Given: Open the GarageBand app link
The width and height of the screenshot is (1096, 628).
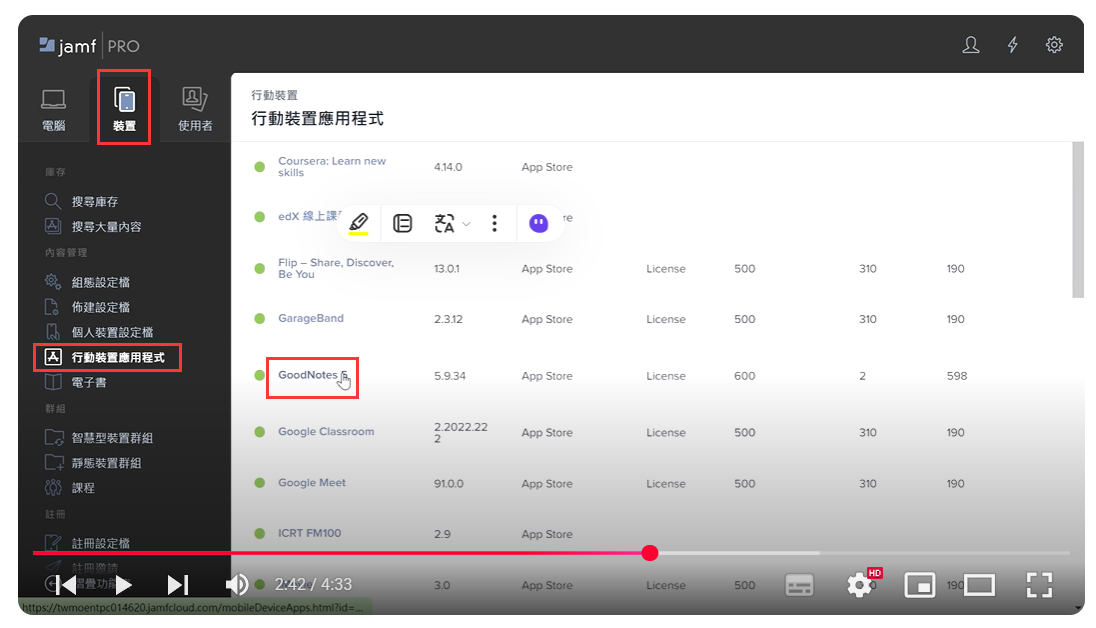Looking at the screenshot, I should [x=311, y=318].
